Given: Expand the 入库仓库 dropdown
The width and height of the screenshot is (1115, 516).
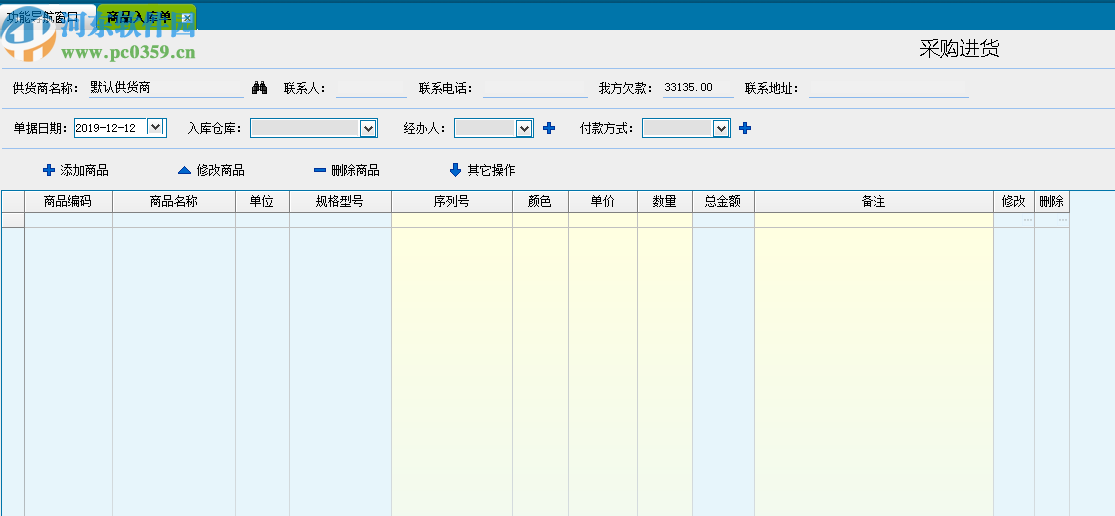Looking at the screenshot, I should pos(368,128).
